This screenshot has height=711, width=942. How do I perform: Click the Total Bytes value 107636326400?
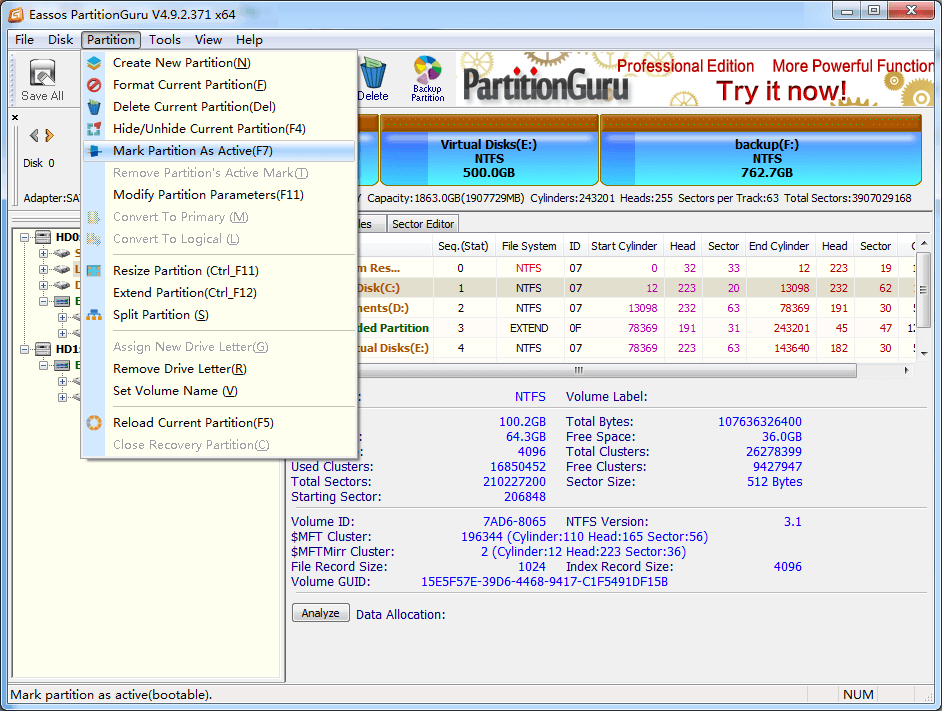pyautogui.click(x=760, y=421)
